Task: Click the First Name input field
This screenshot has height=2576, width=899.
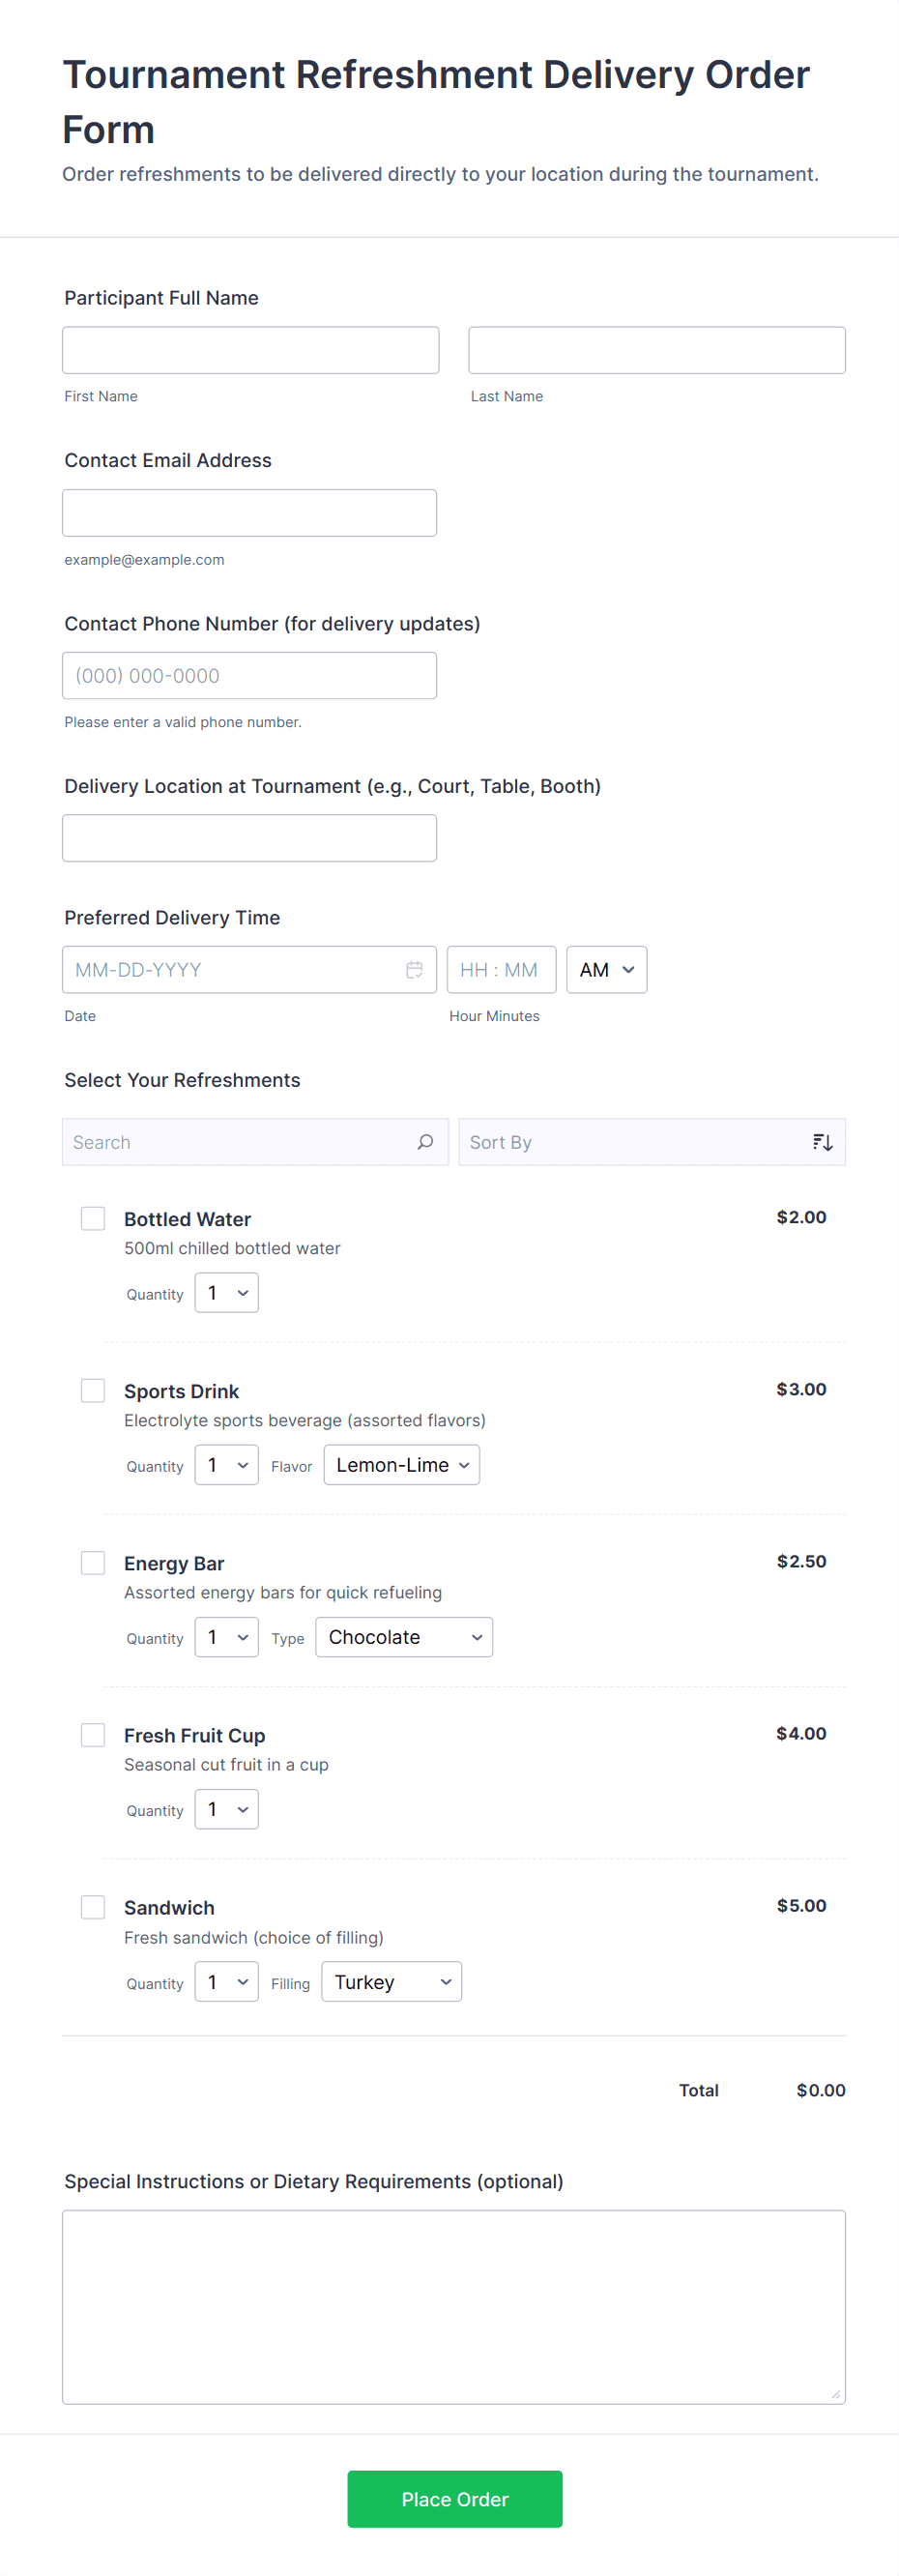Action: [250, 350]
